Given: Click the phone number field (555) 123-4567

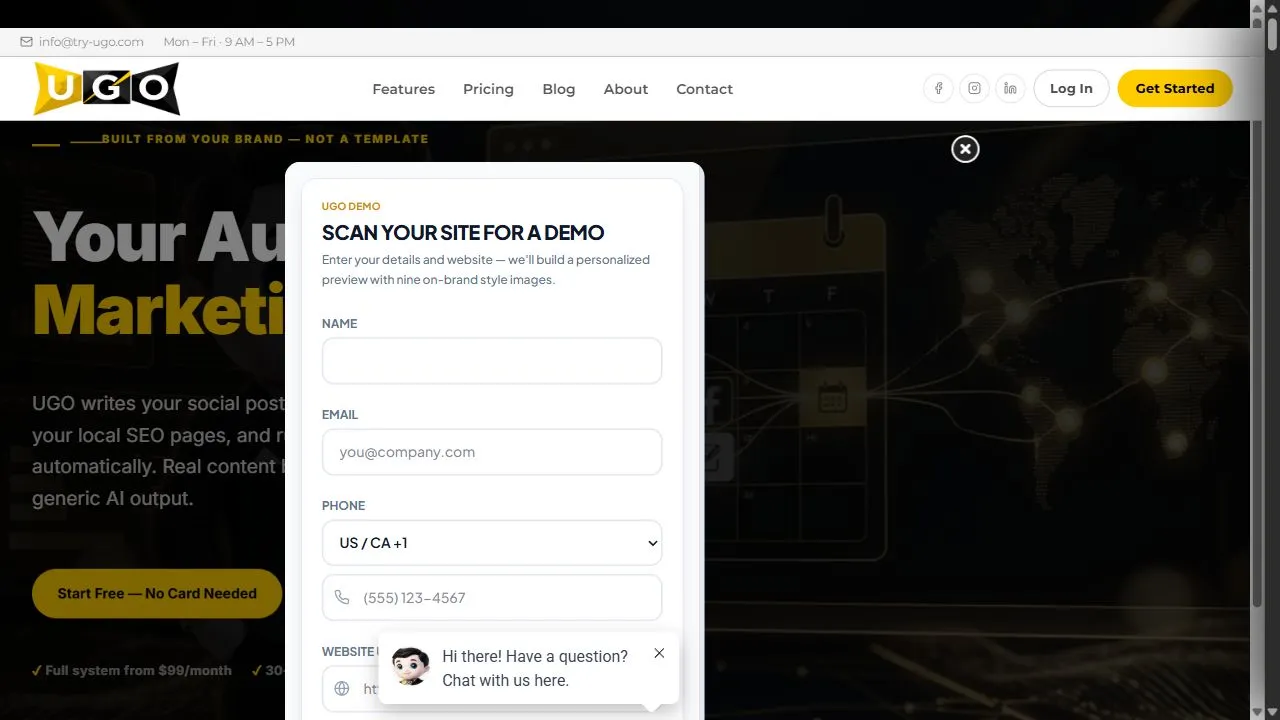Looking at the screenshot, I should click(x=492, y=598).
